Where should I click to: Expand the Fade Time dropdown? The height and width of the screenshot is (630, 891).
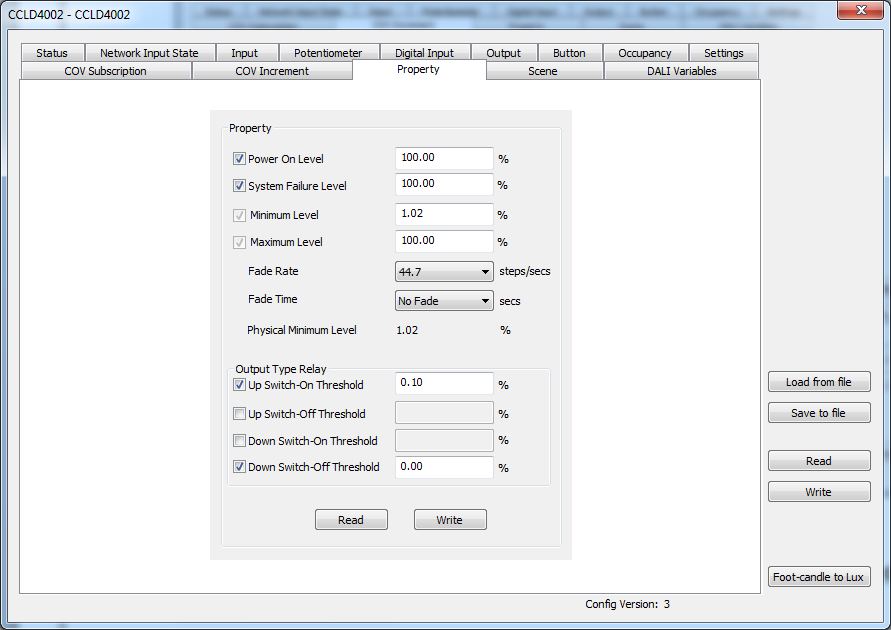click(444, 301)
